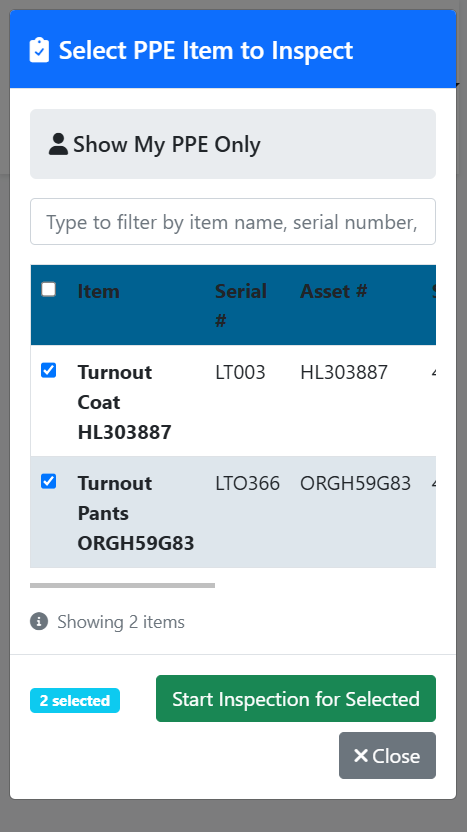The width and height of the screenshot is (467, 832).
Task: Toggle the Show My PPE Only button
Action: pos(233,144)
